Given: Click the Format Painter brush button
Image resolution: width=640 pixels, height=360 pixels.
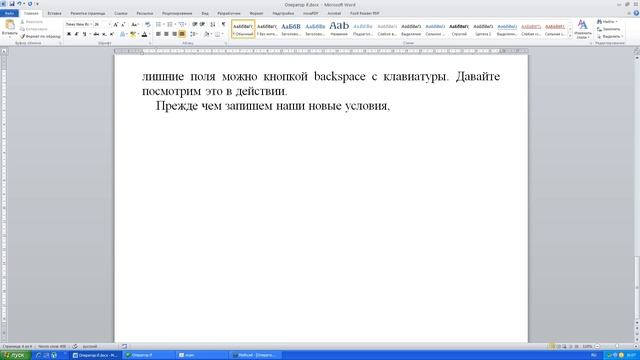Looking at the screenshot, I should 40,36.
